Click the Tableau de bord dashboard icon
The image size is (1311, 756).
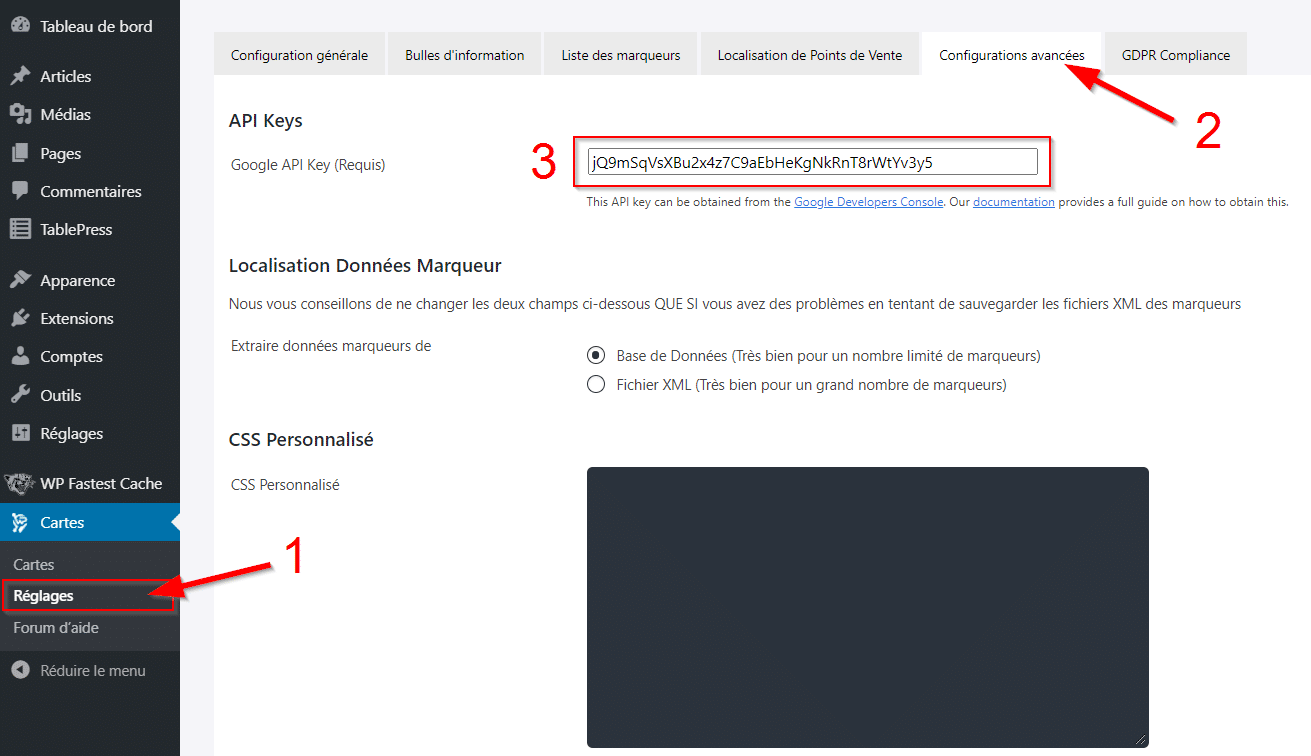click(20, 26)
